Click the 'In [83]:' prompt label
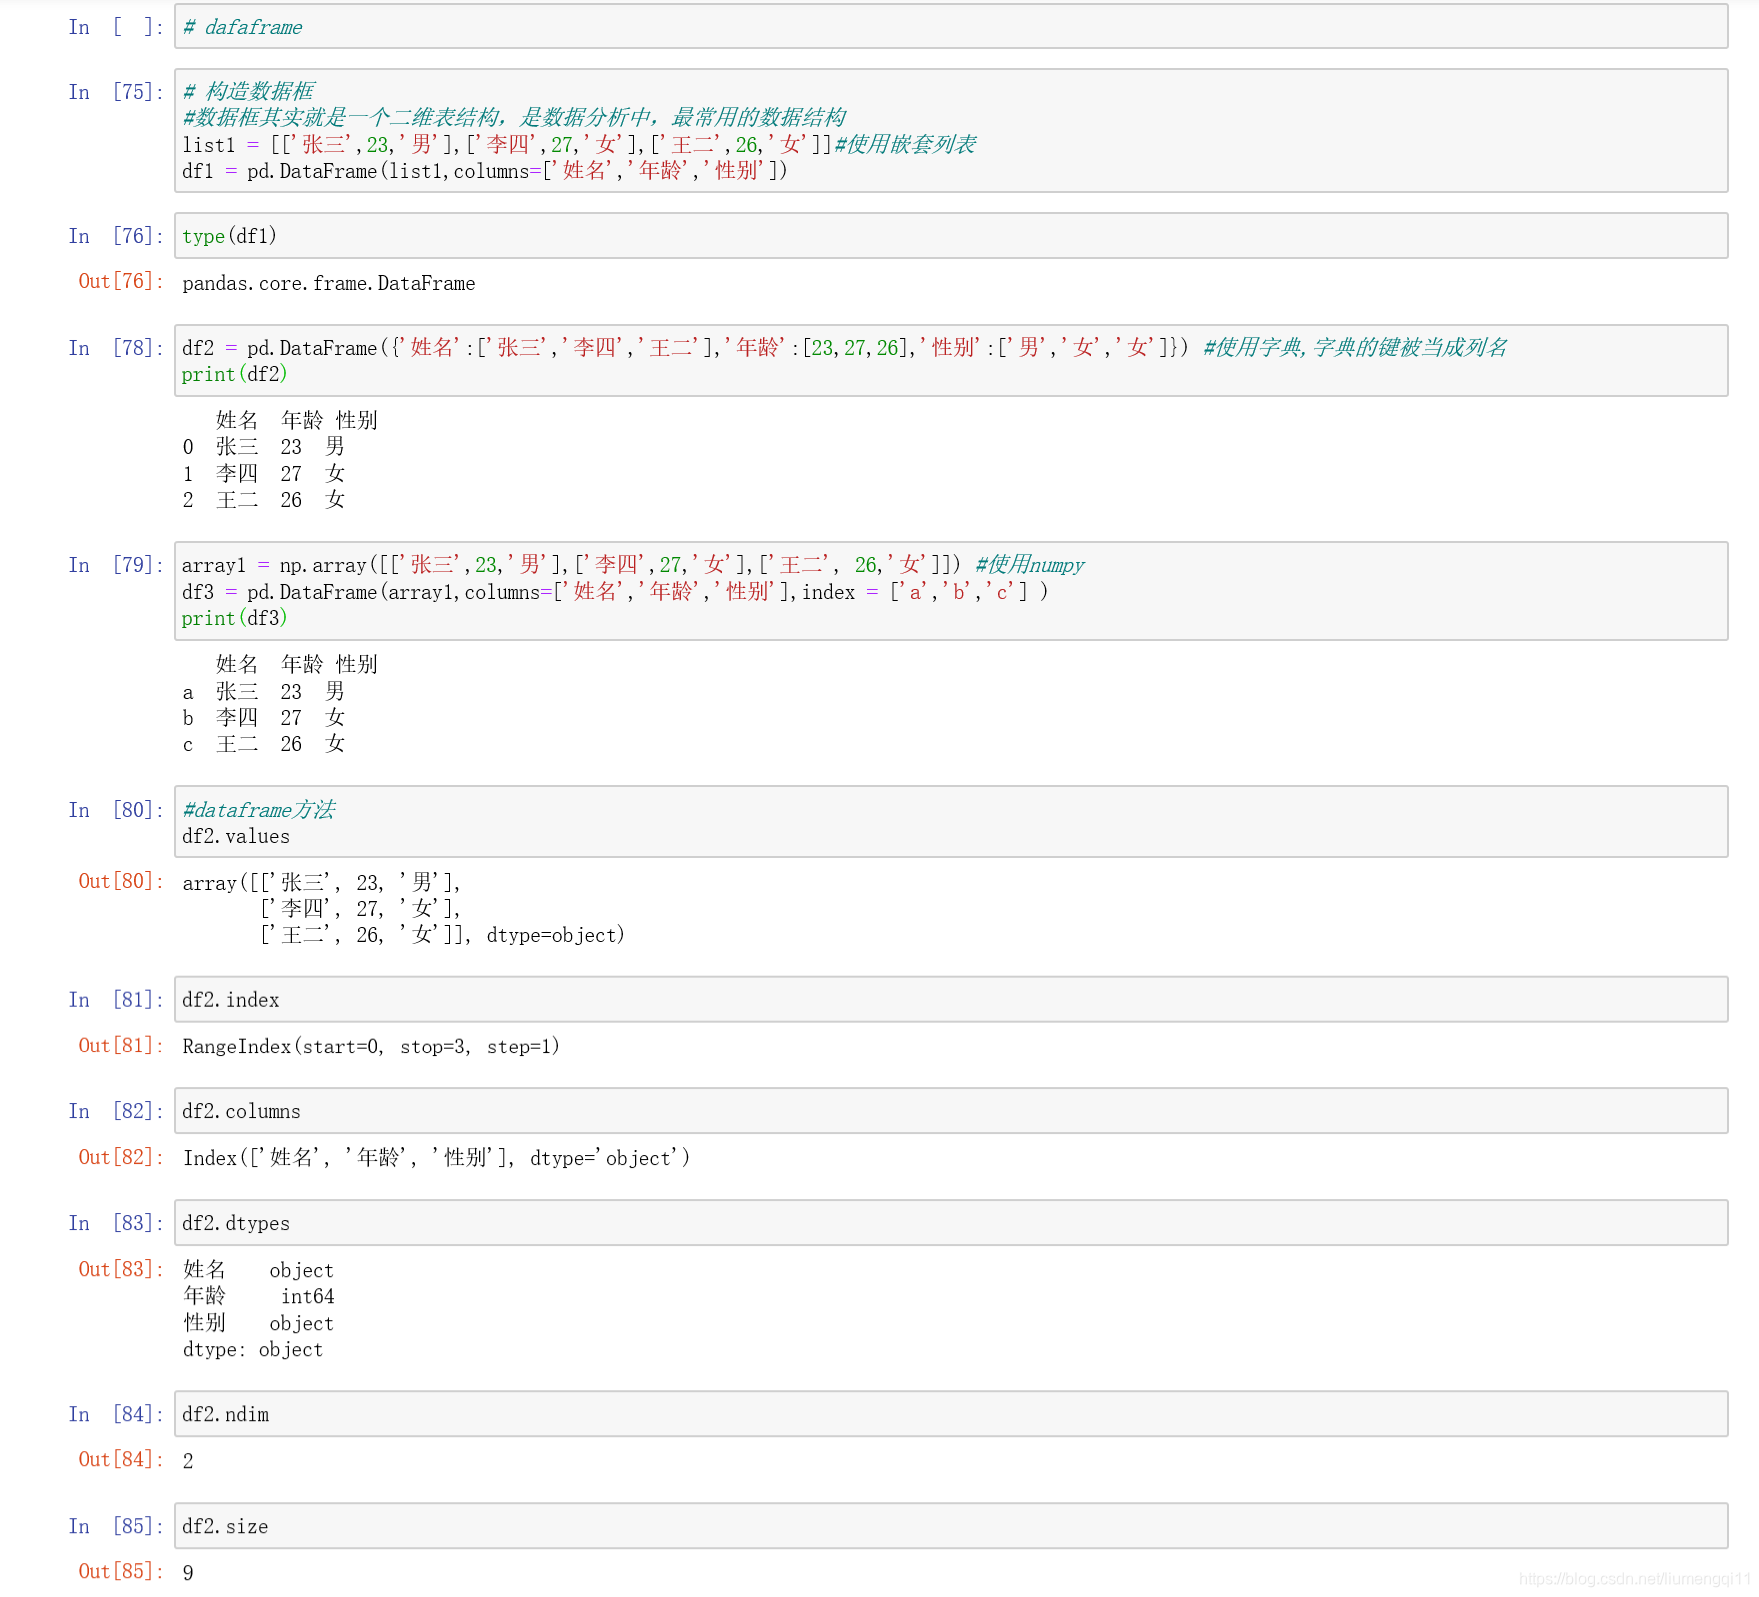1759x1597 pixels. coord(116,1223)
